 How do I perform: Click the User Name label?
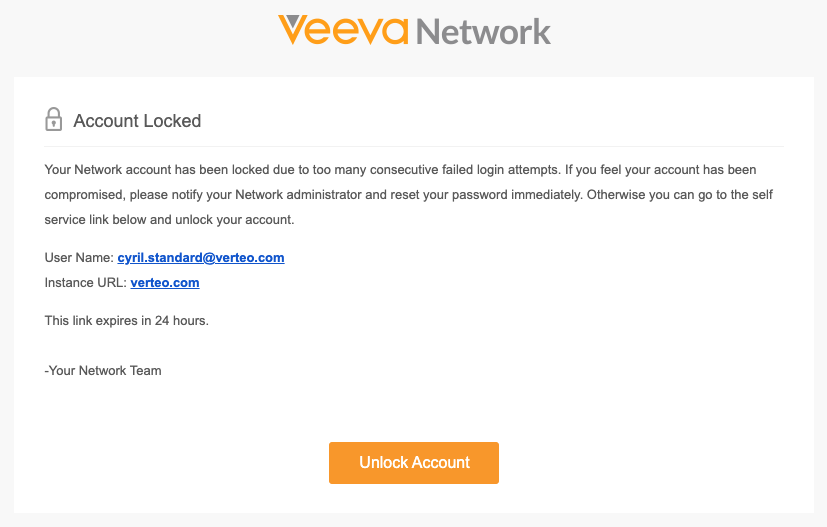(x=79, y=258)
